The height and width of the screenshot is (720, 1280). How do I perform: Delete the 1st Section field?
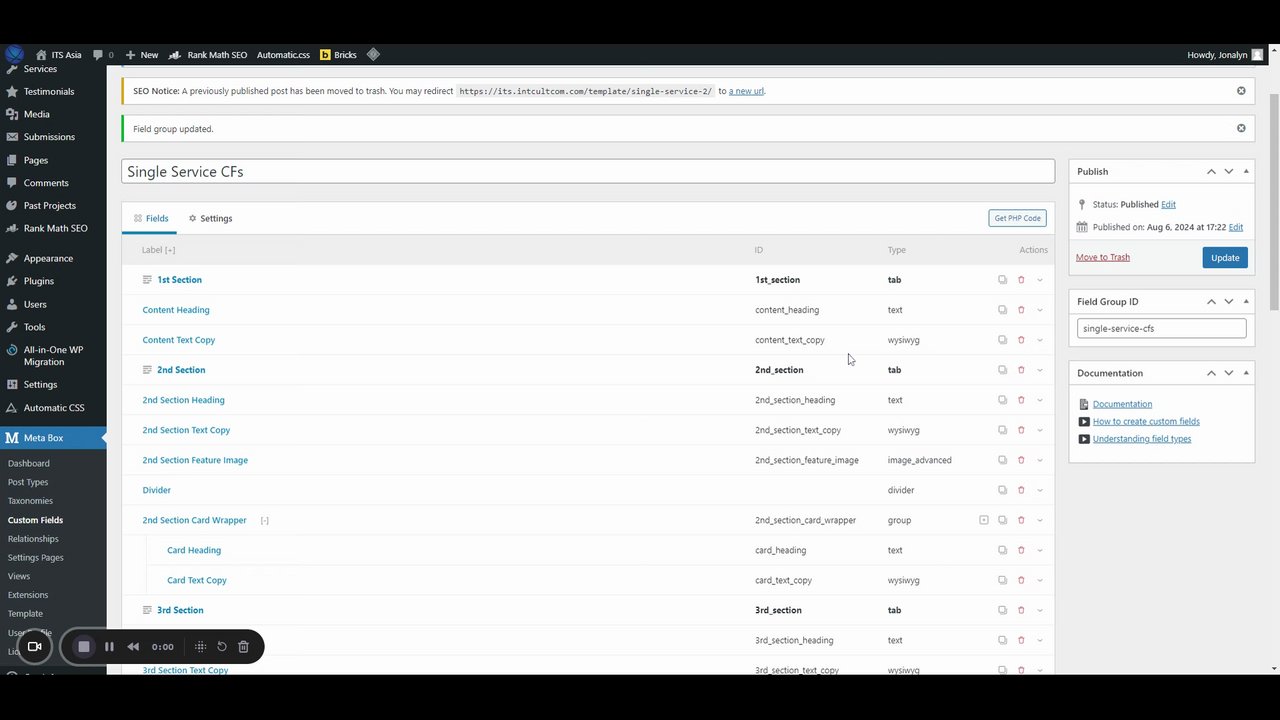pyautogui.click(x=1021, y=280)
